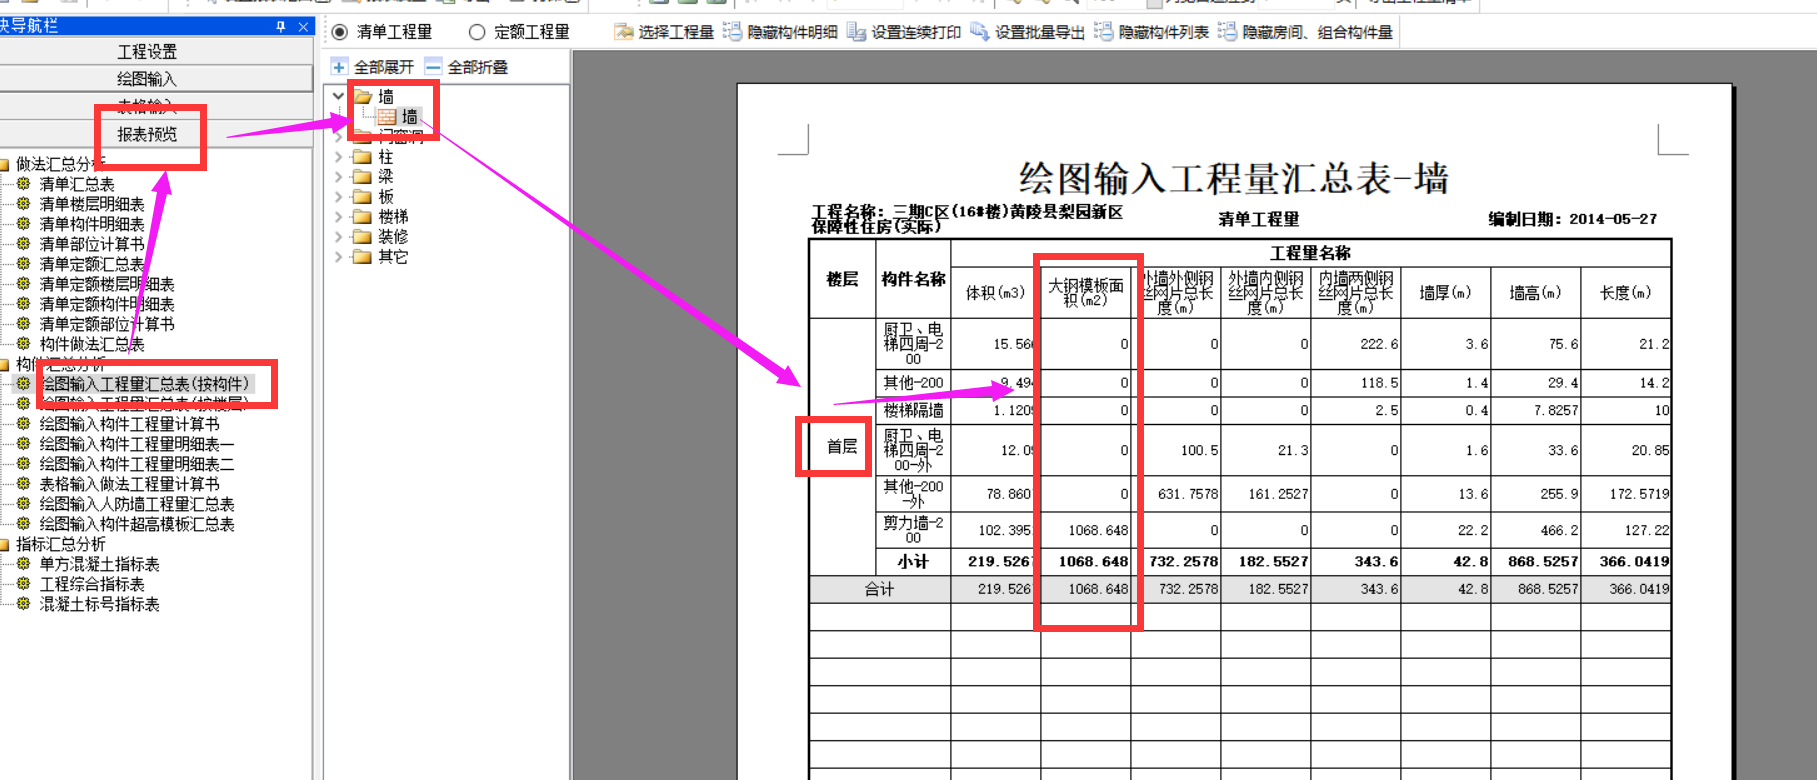The width and height of the screenshot is (1817, 780).
Task: Click the 梁 folder icon
Action: [x=362, y=177]
